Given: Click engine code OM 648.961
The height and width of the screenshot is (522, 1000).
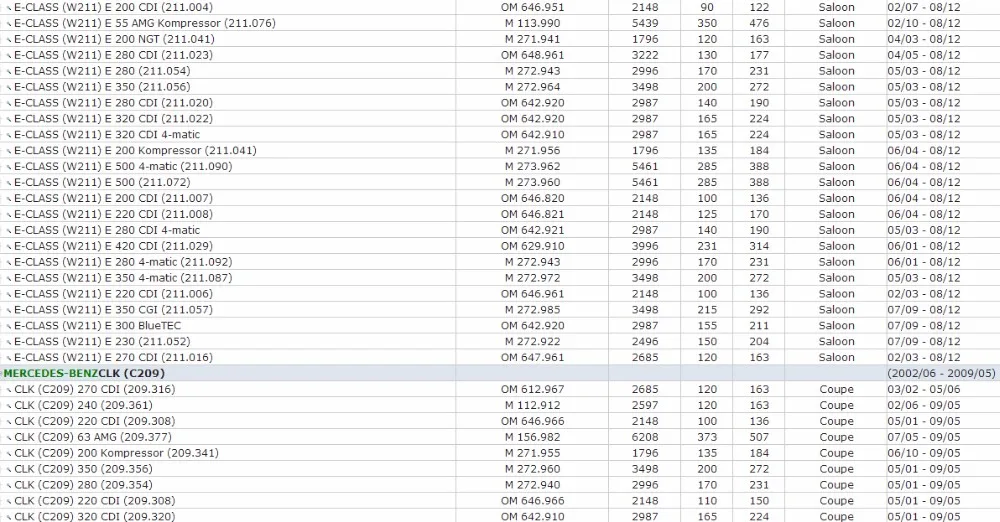Looking at the screenshot, I should pos(533,55).
